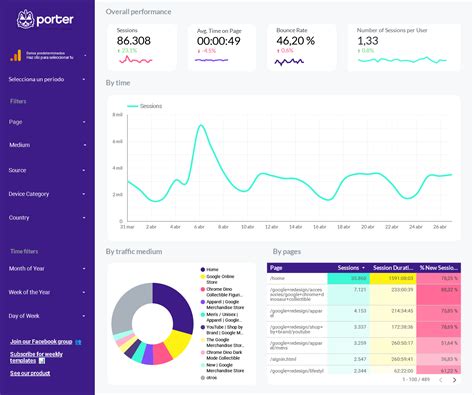Click the teal Men's / Unisex legend dot

[x=203, y=315]
